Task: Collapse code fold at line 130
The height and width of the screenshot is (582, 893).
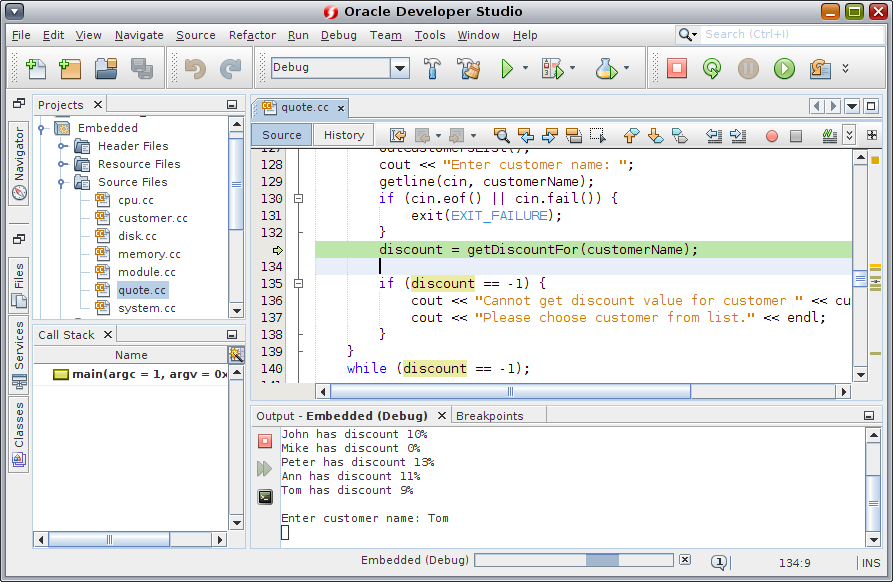Action: click(298, 199)
